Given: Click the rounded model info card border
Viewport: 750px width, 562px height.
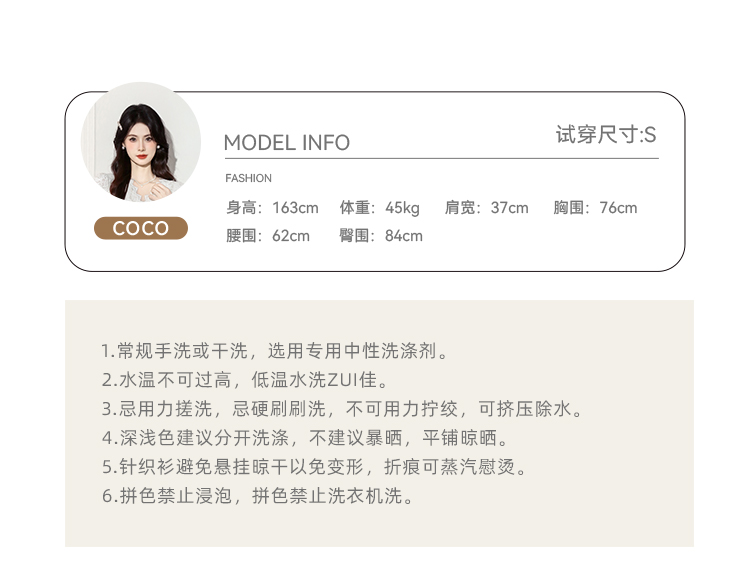Looking at the screenshot, I should (375, 271).
